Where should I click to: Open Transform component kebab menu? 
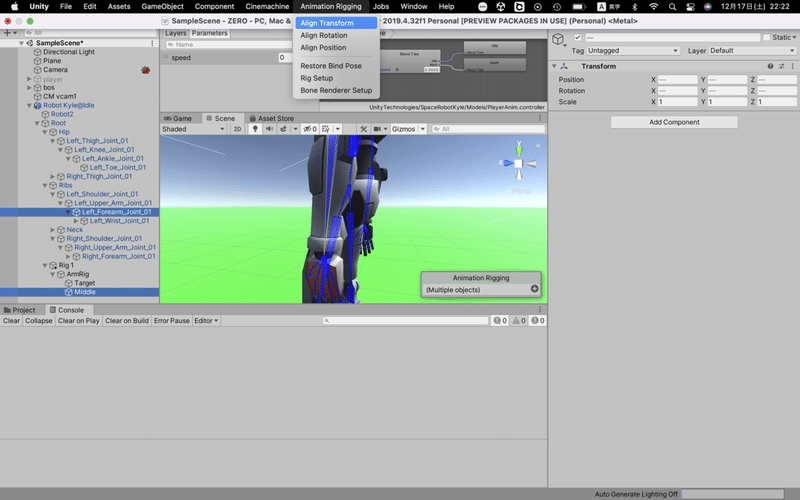click(x=792, y=66)
